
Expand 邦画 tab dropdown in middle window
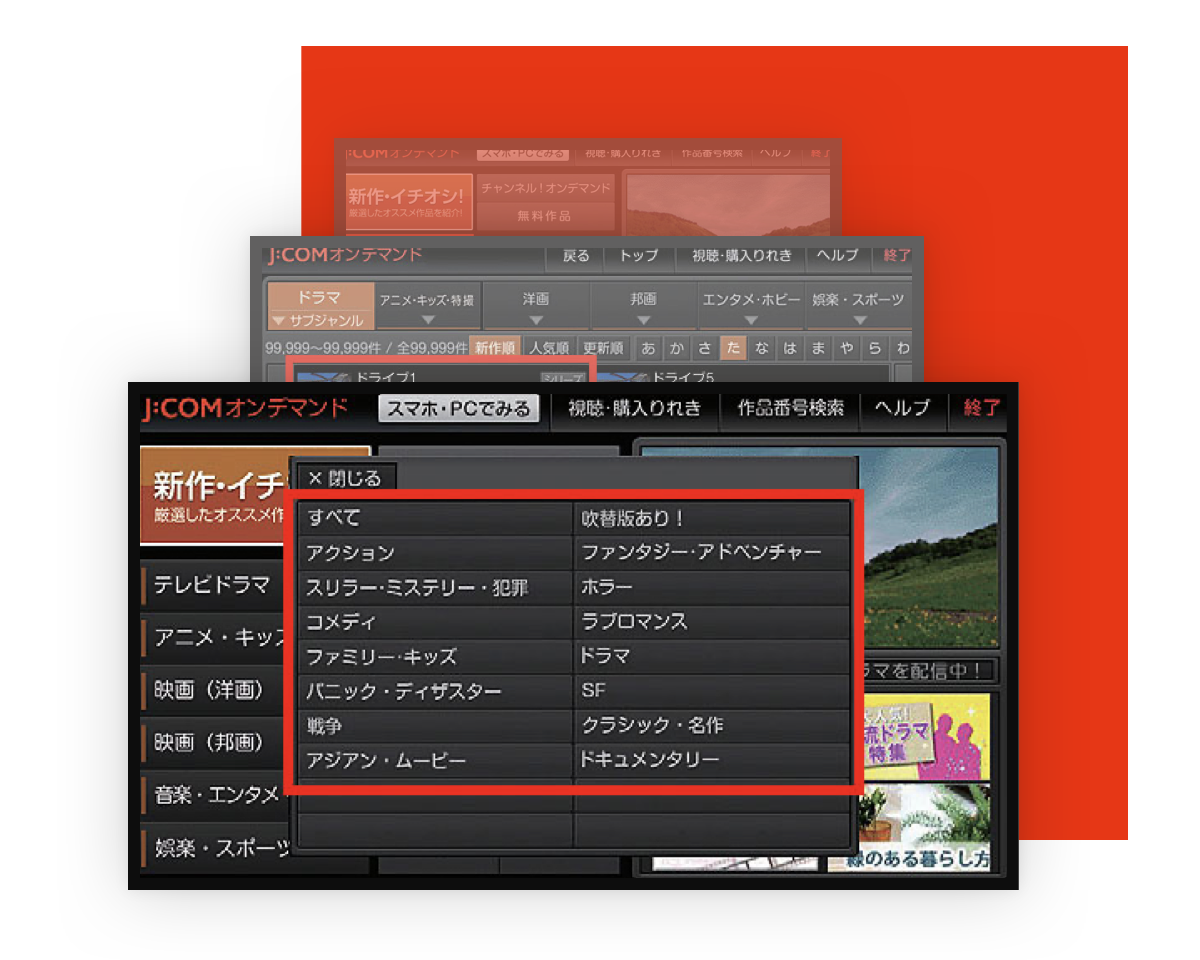point(643,307)
